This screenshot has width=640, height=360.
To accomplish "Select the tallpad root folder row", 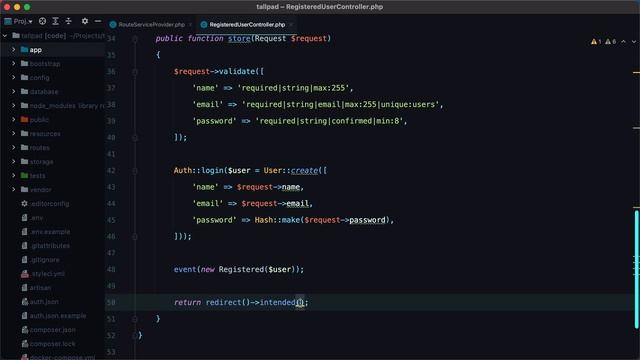I will click(53, 36).
